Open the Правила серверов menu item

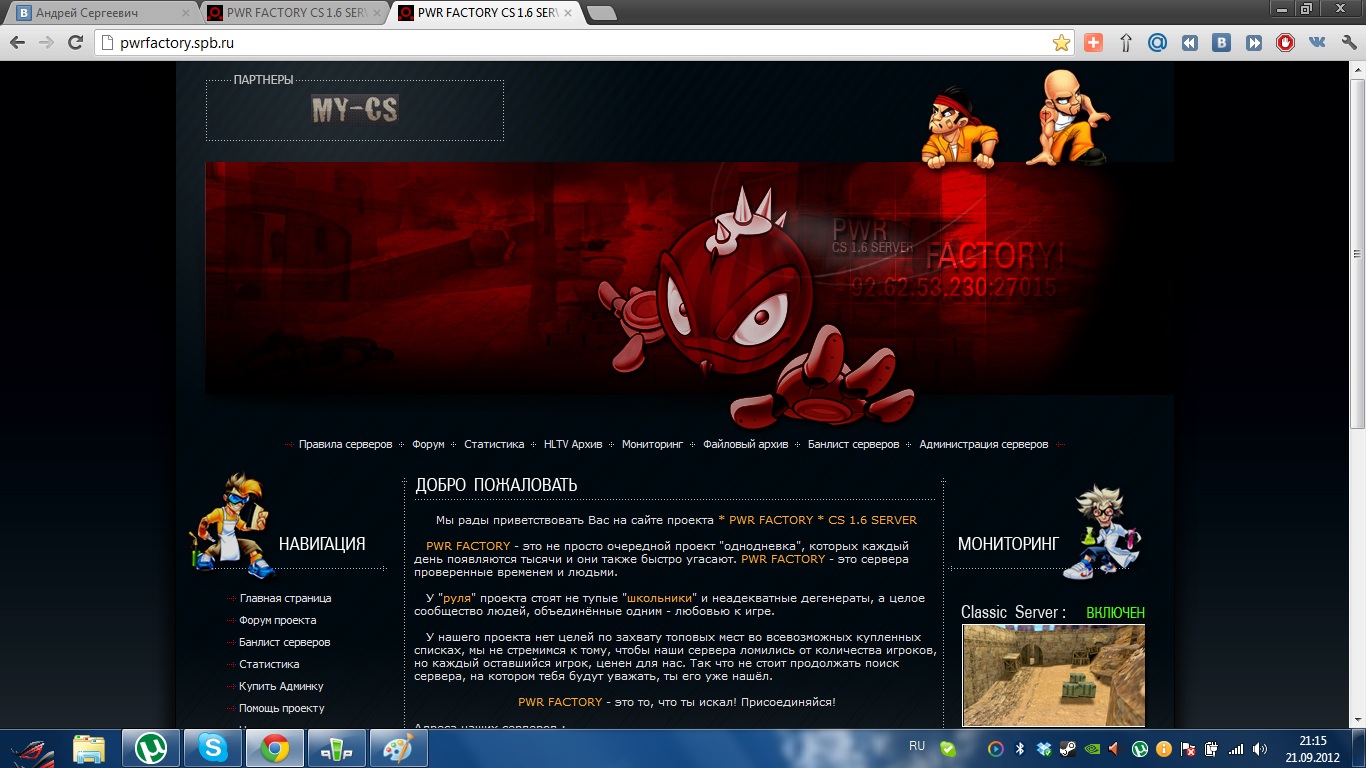[345, 444]
